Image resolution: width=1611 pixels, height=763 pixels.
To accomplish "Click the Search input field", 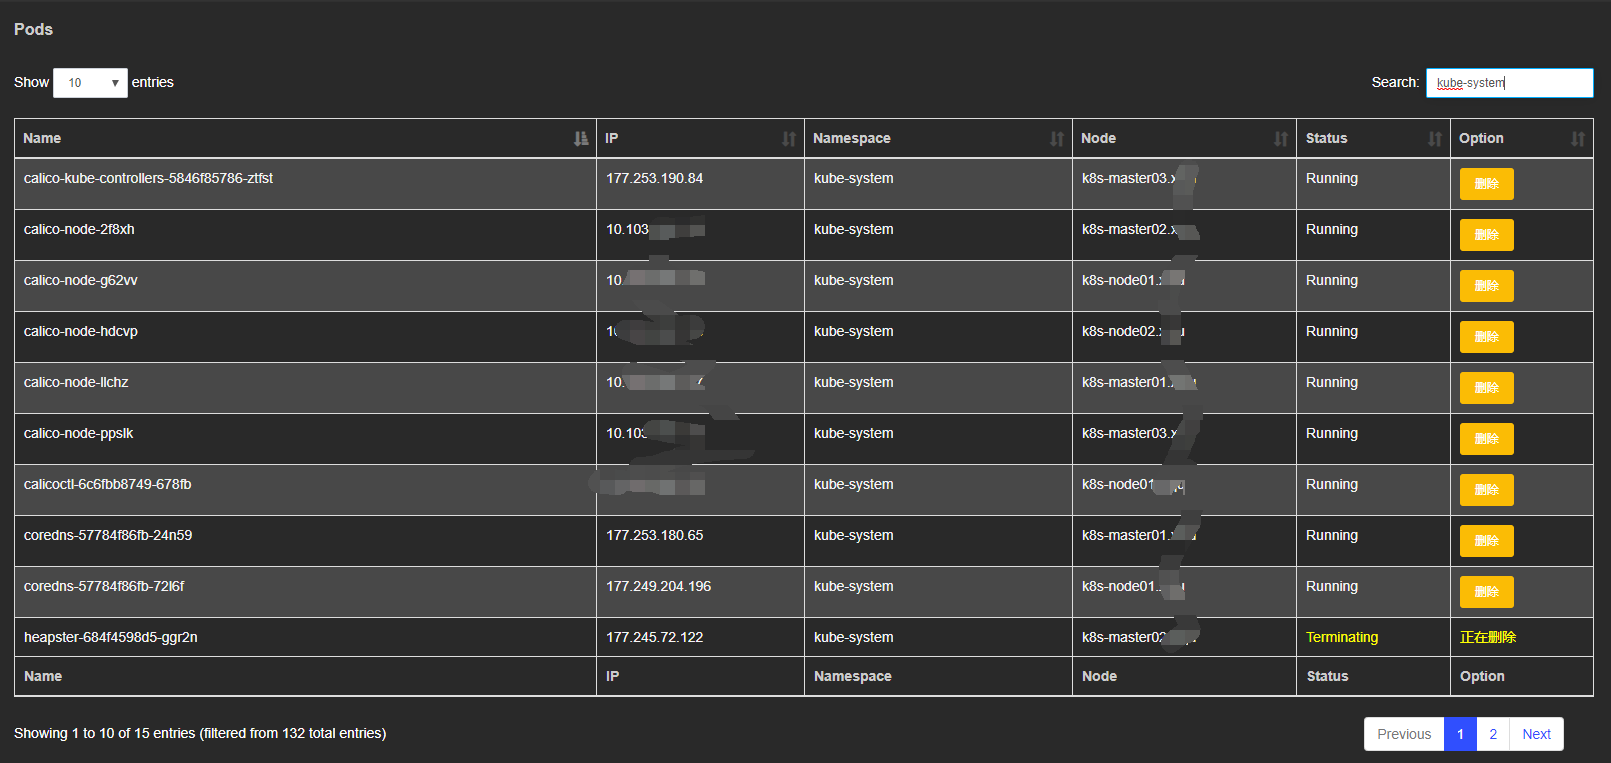I will 1509,83.
